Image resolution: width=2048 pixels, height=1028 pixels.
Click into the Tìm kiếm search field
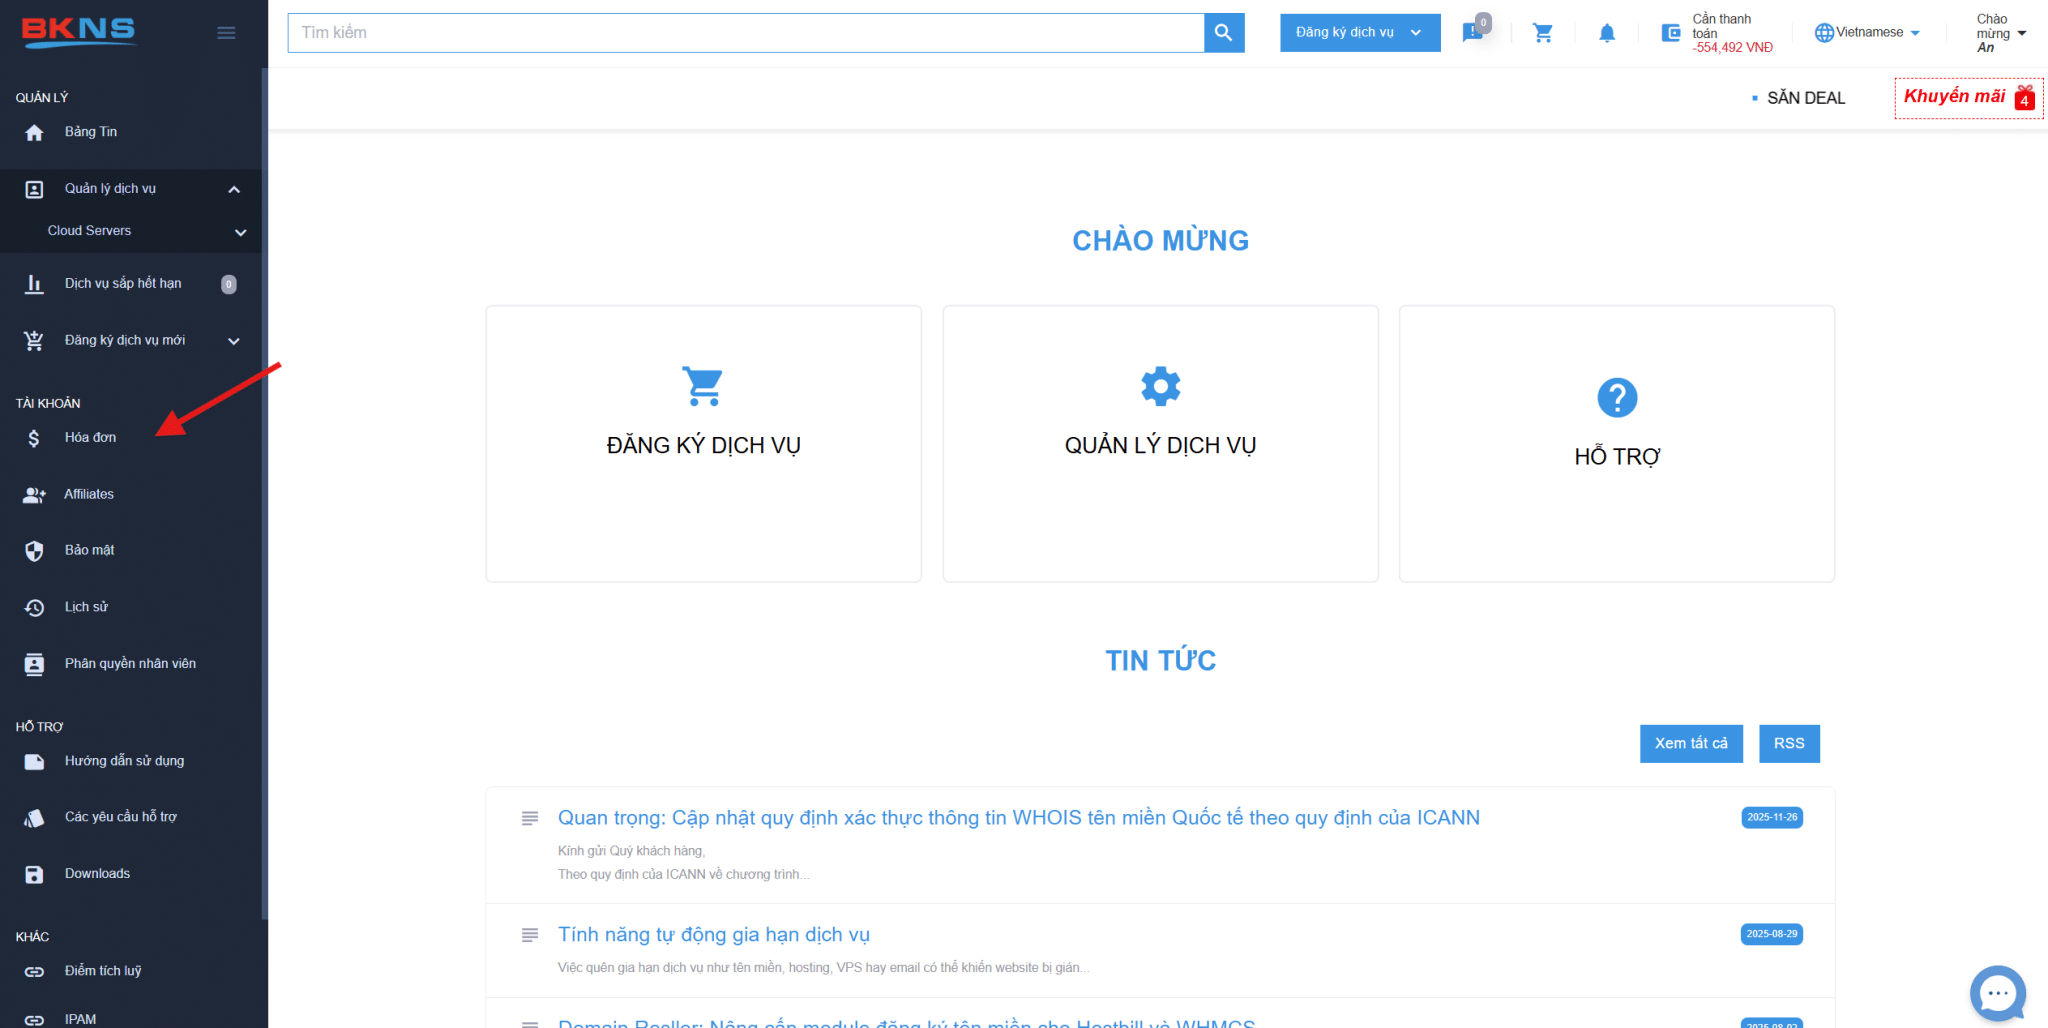point(745,33)
